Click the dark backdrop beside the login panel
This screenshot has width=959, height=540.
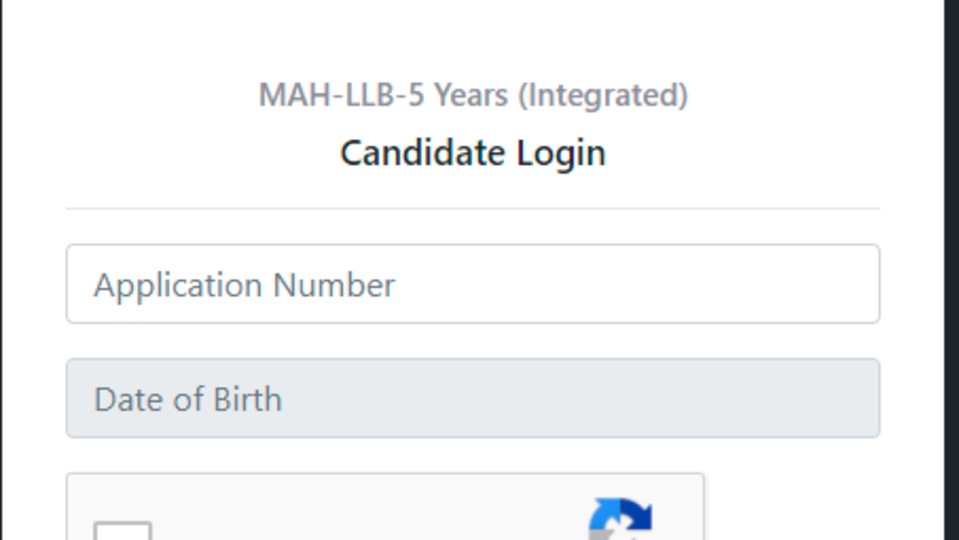point(952,269)
